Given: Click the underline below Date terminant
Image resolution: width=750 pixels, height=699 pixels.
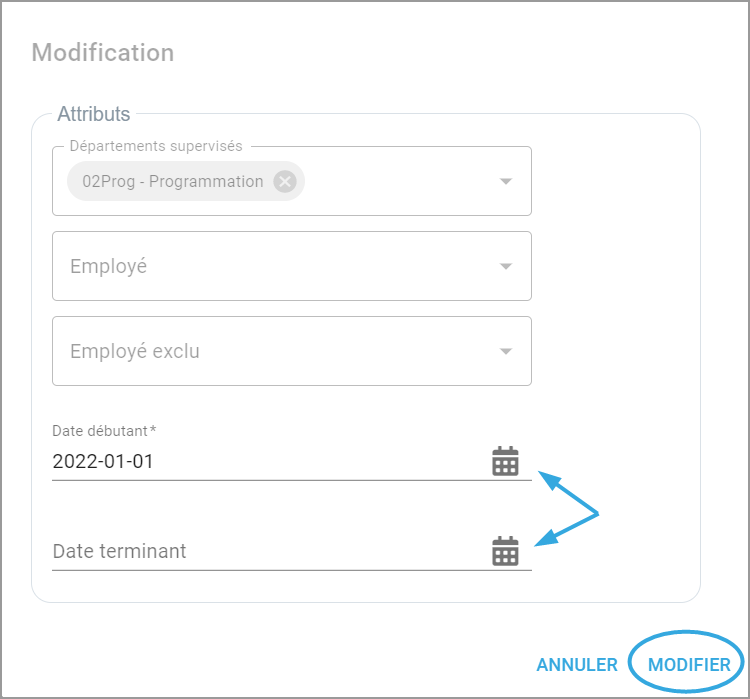Looking at the screenshot, I should tap(290, 570).
